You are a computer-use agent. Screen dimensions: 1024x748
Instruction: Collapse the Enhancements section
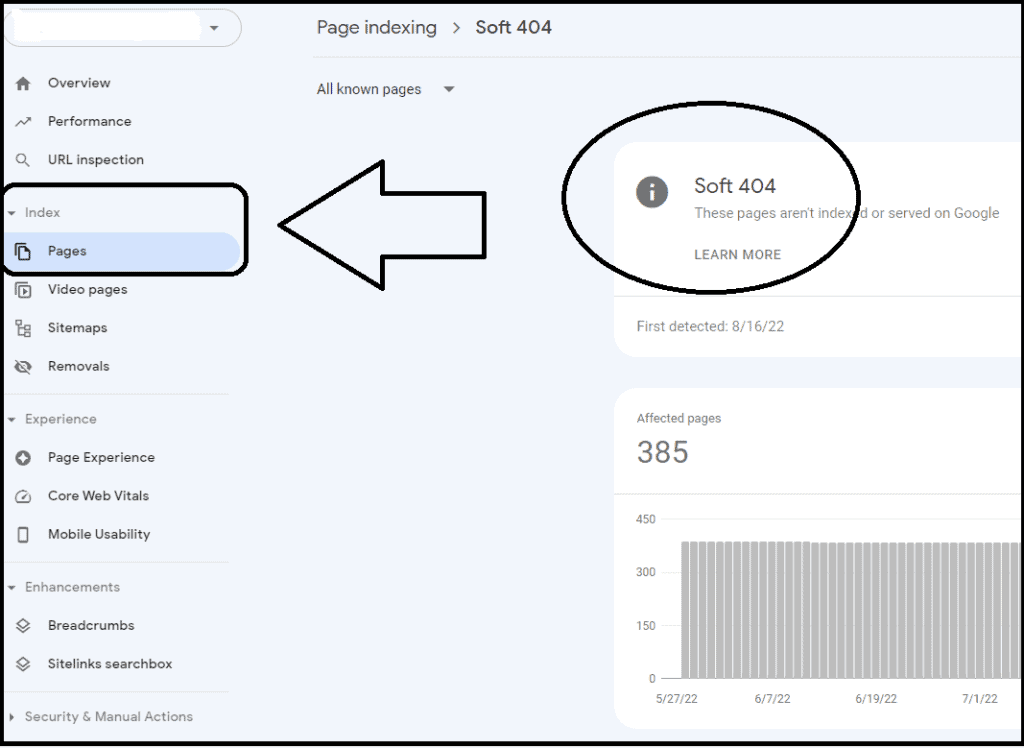[x=12, y=588]
